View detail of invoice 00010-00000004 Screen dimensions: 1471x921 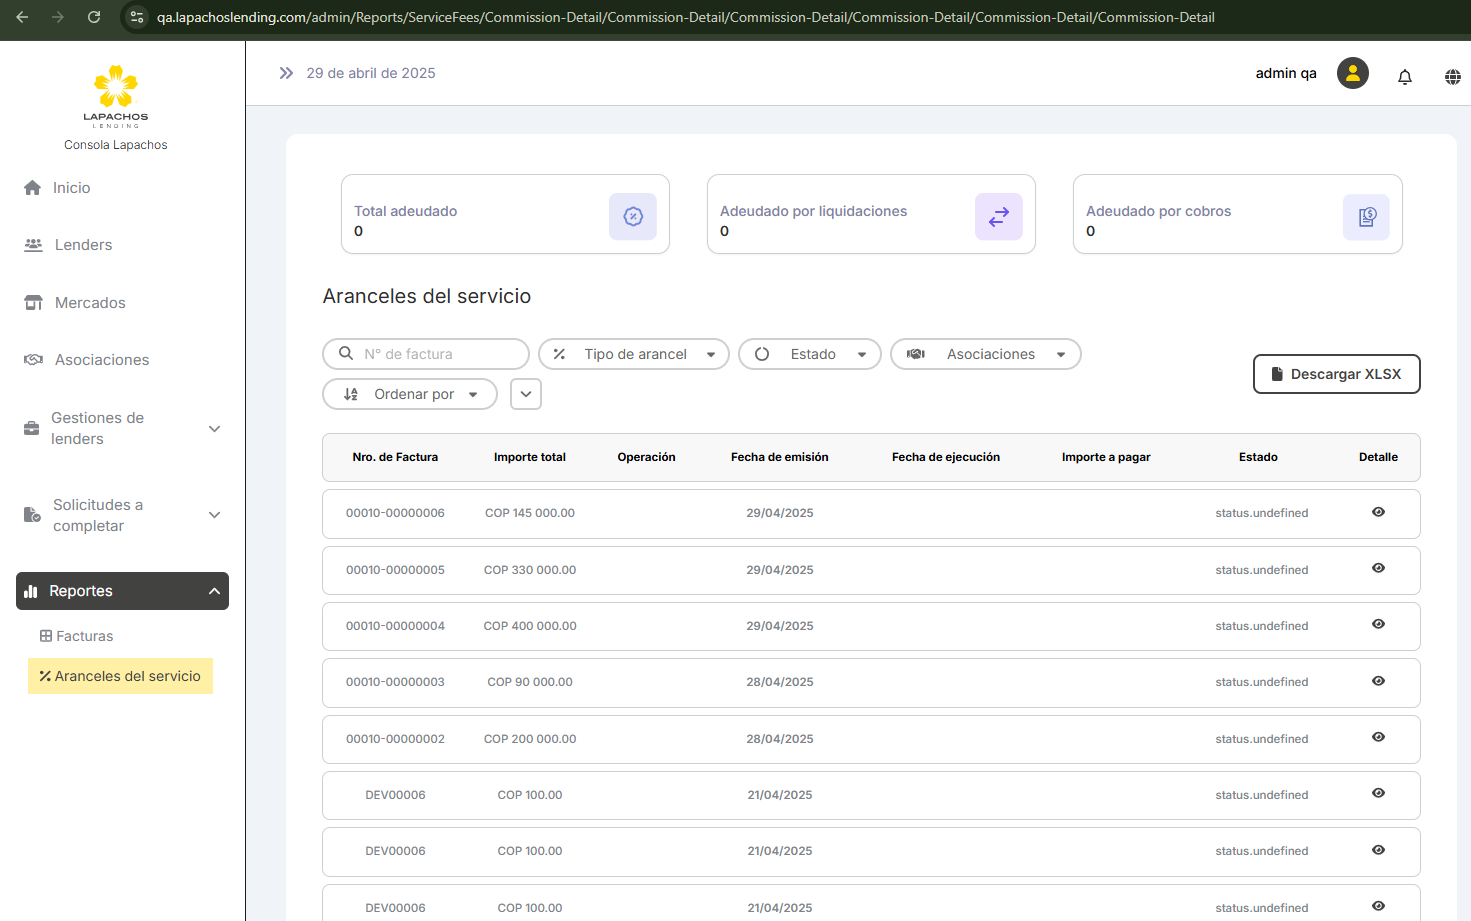tap(1378, 624)
